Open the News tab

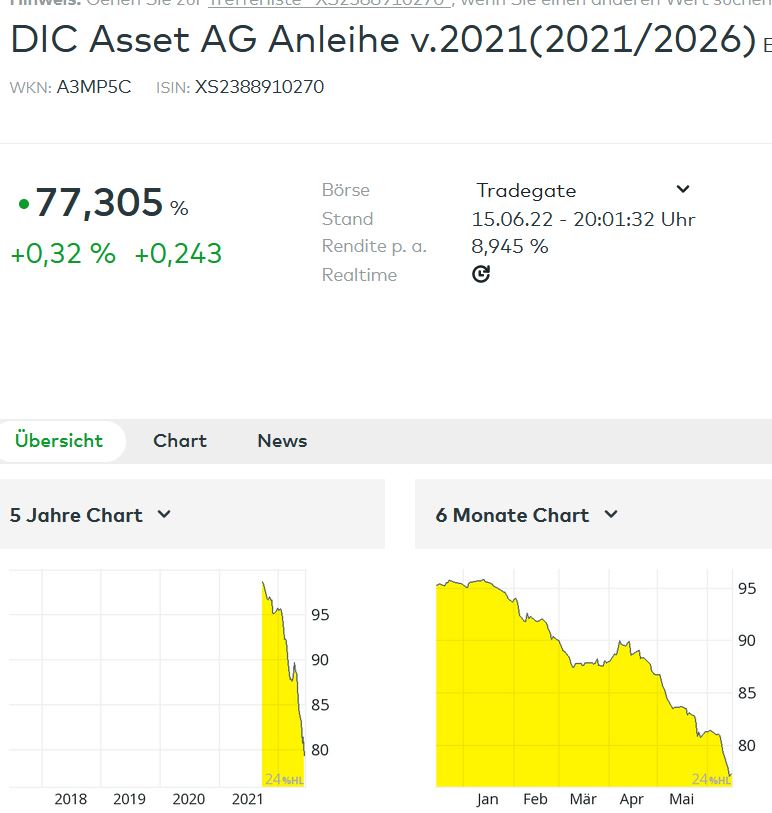point(281,441)
